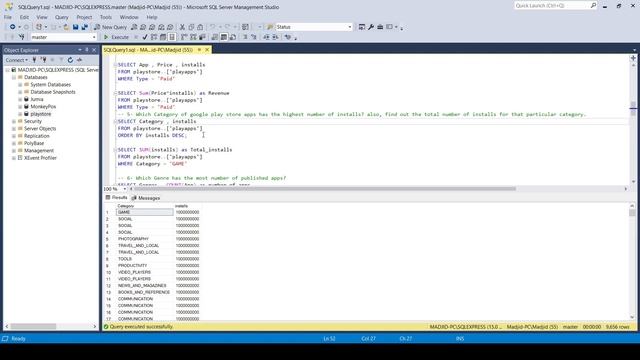Click the Connect plug icon in Object Explorer

coord(34,60)
